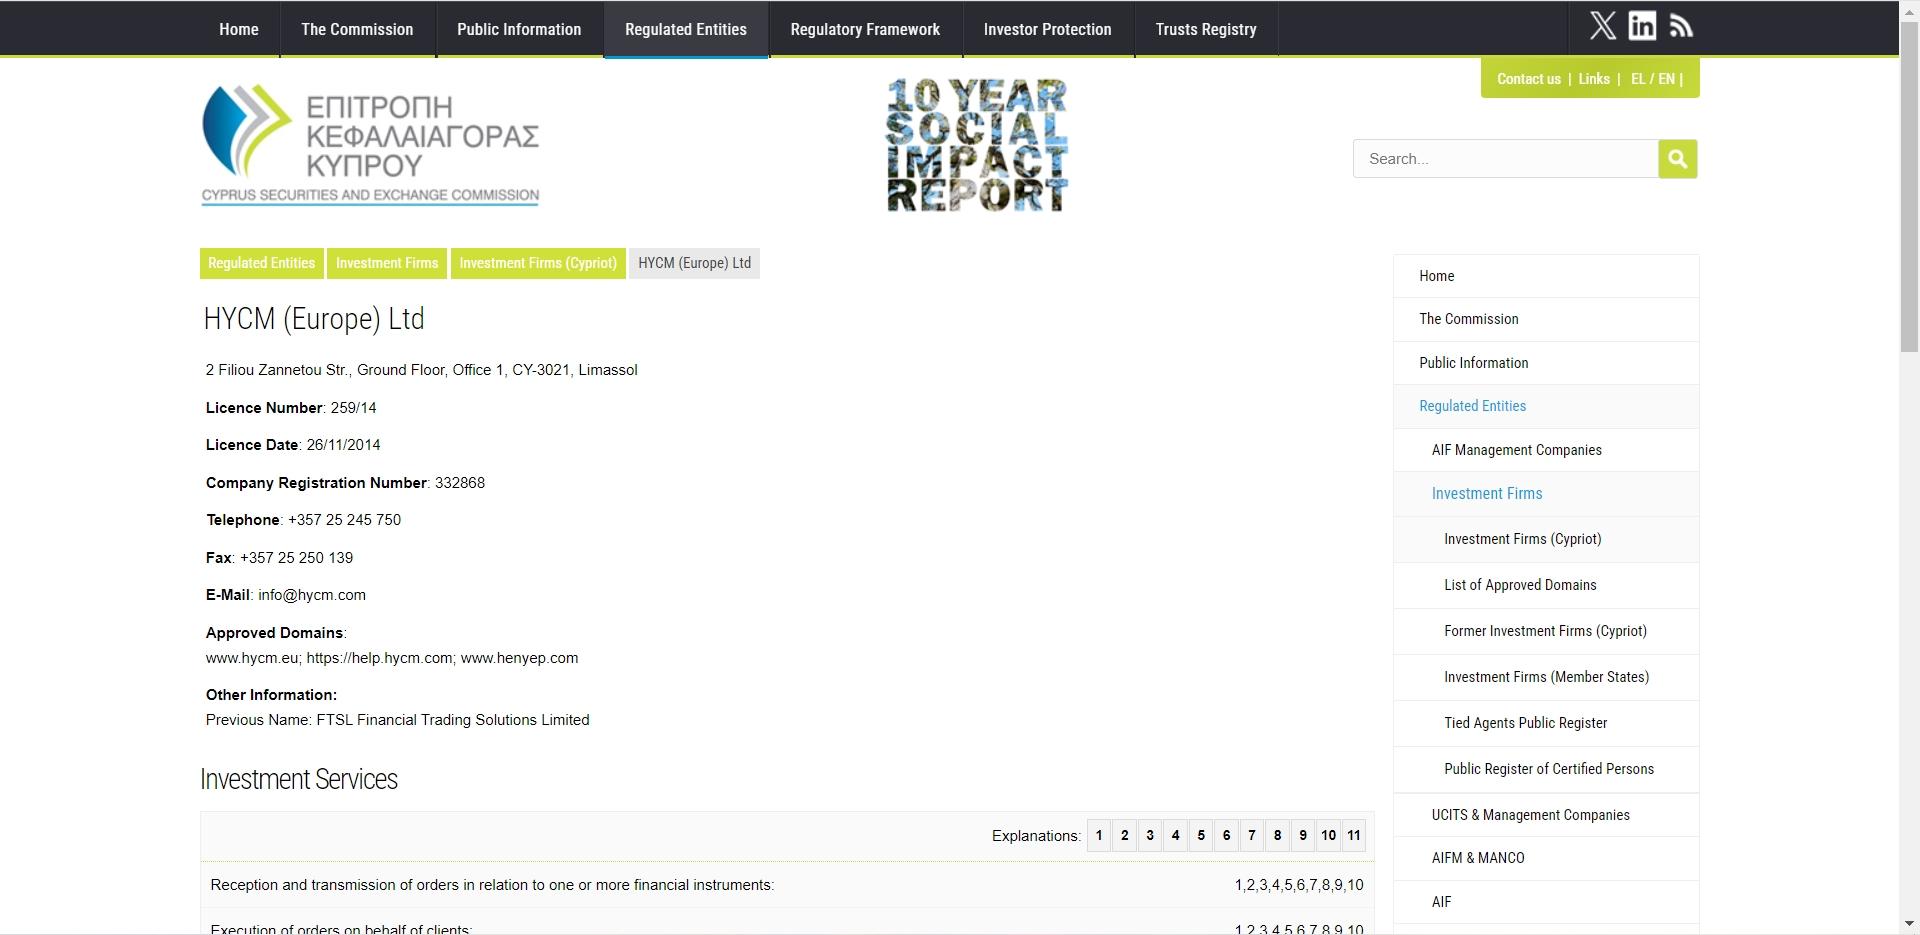Open AIF Management Companies sidebar item
Screen dimensions: 1920x935
click(x=1546, y=450)
